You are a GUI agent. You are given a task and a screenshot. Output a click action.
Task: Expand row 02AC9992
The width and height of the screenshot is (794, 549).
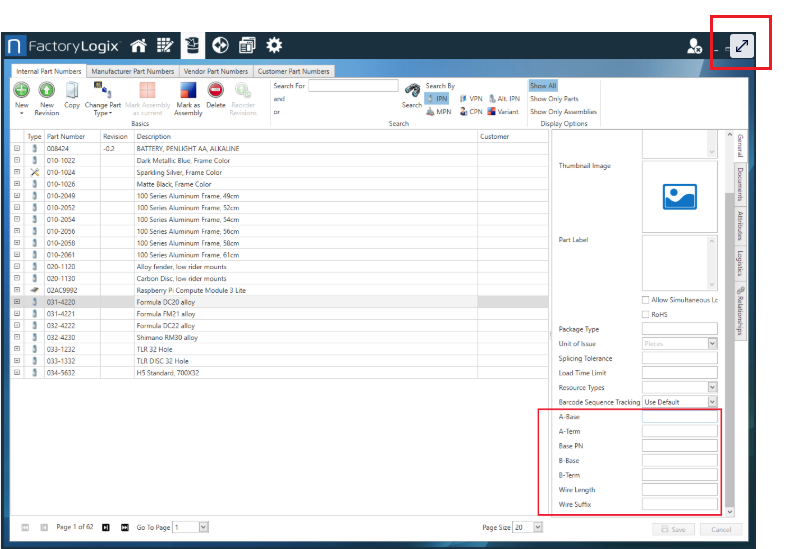[17, 290]
